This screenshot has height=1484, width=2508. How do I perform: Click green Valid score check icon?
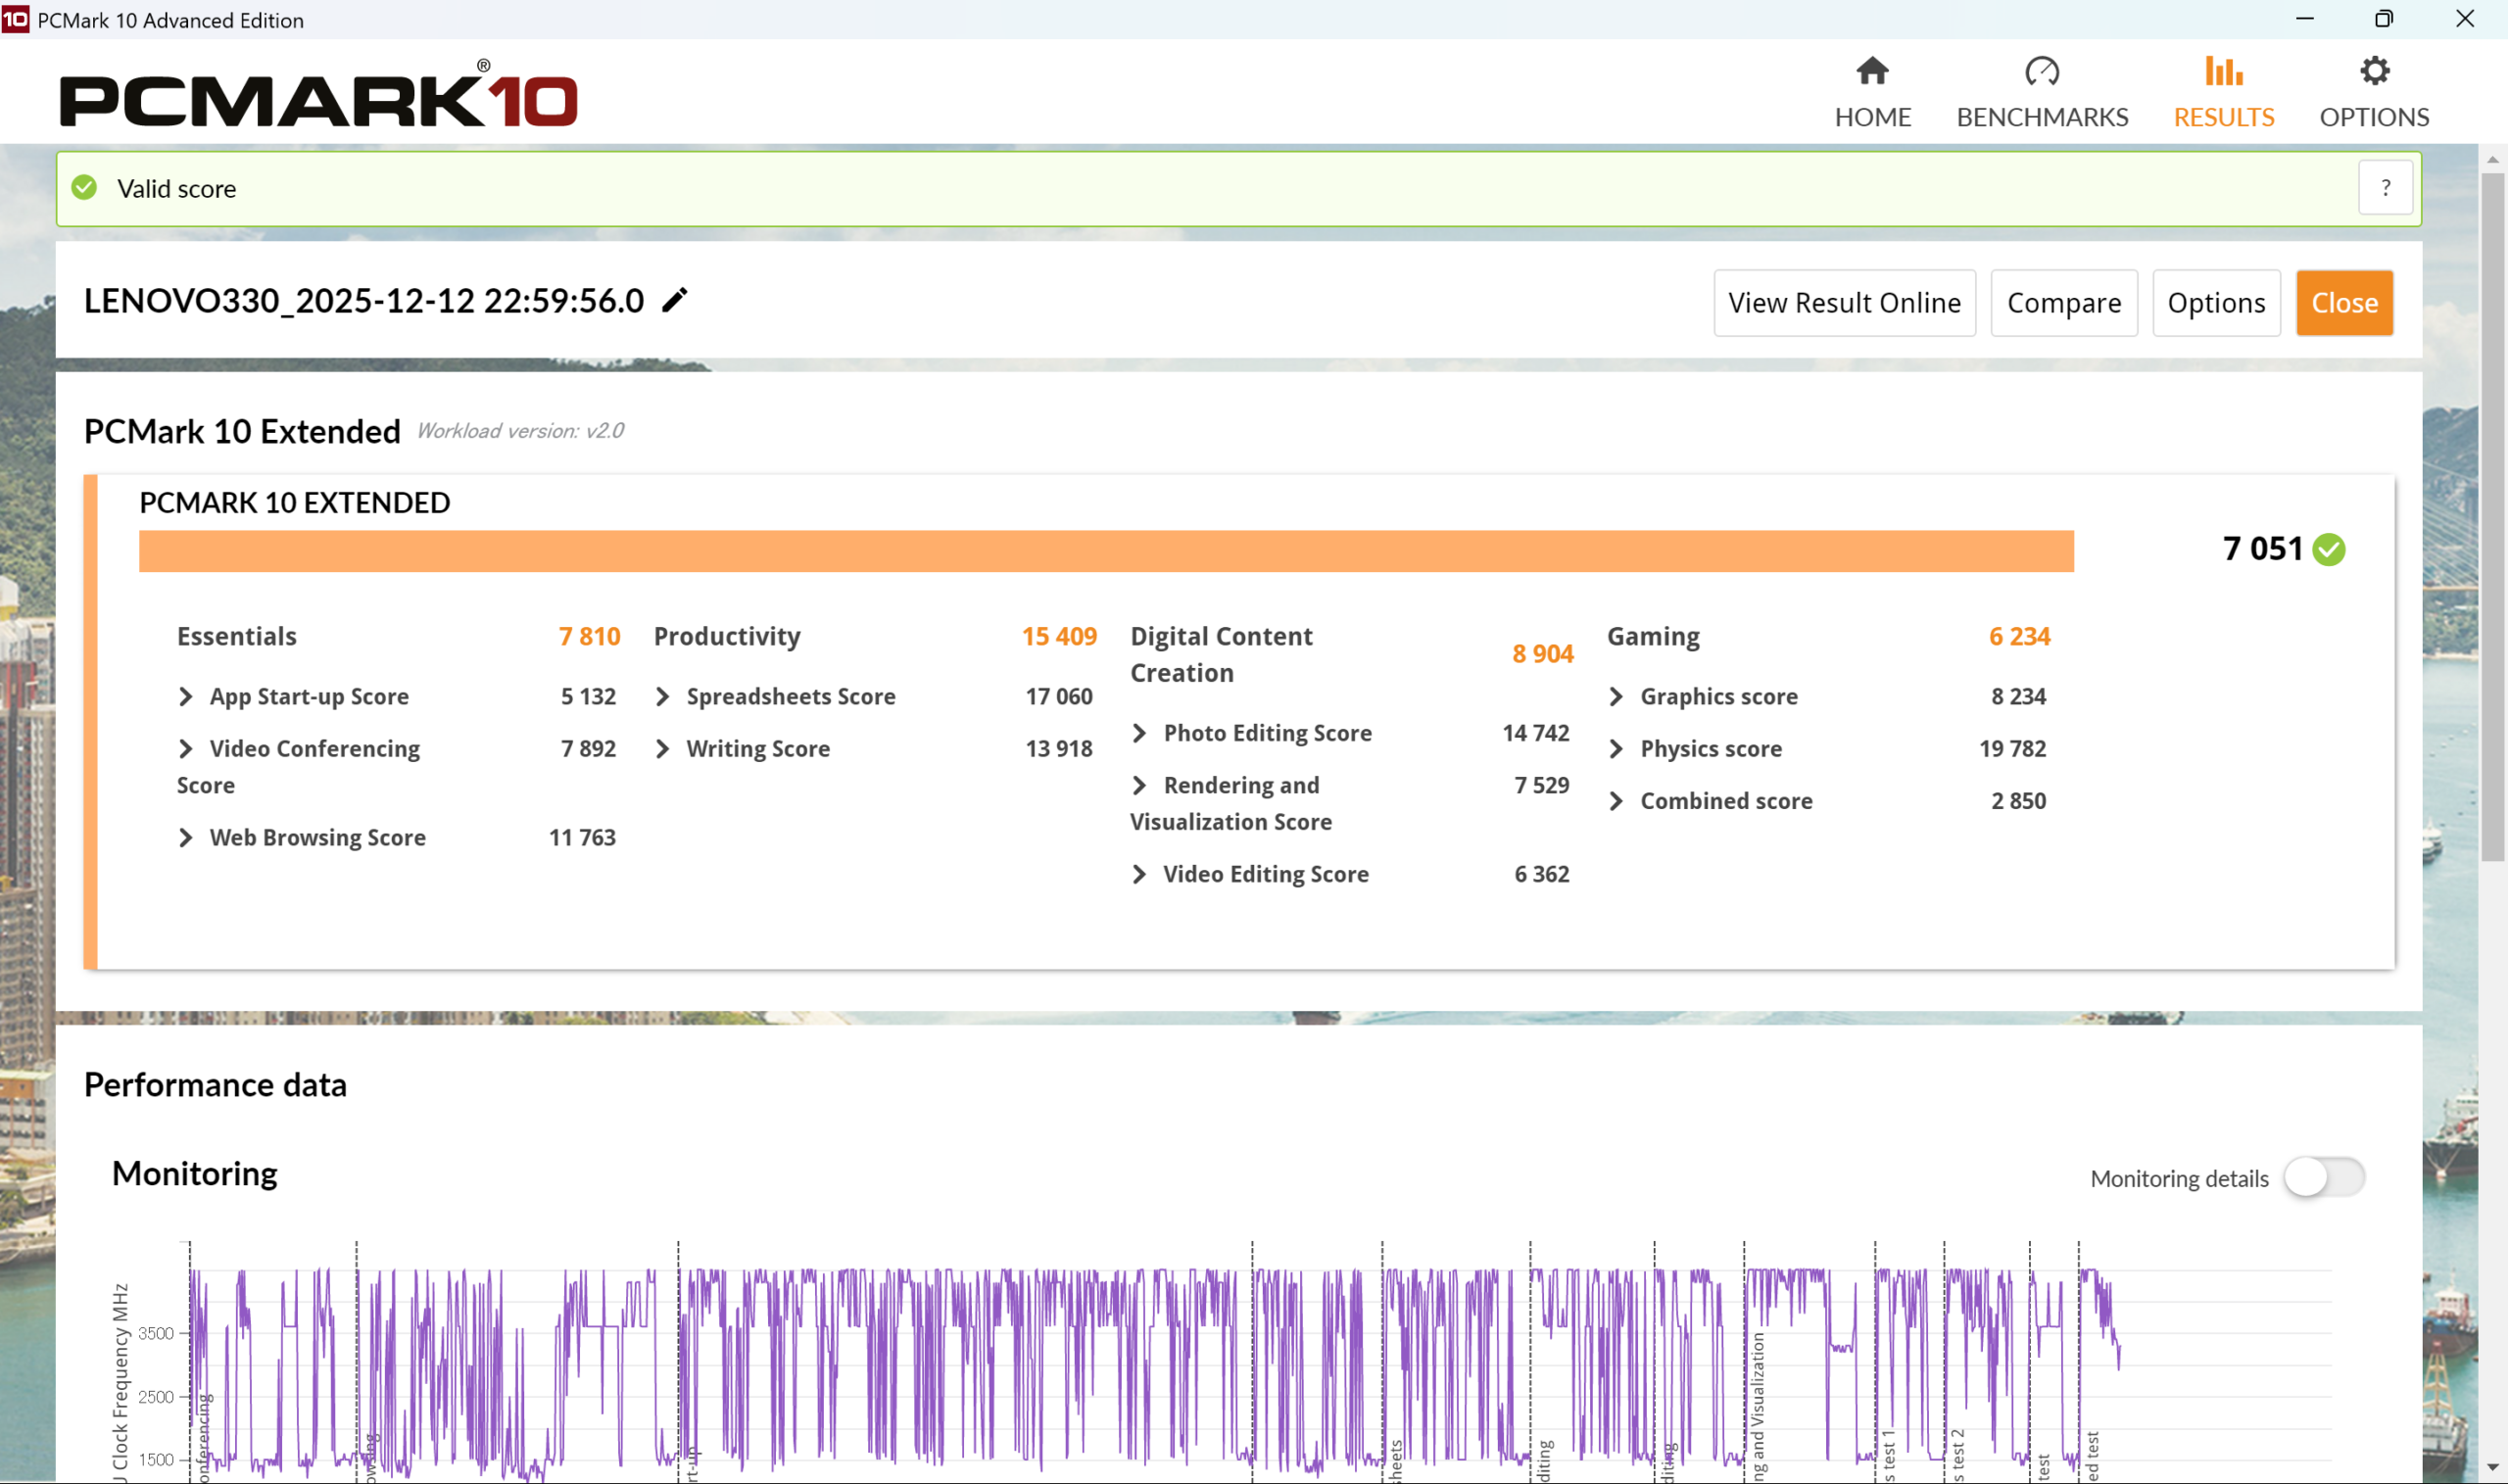pos(85,188)
